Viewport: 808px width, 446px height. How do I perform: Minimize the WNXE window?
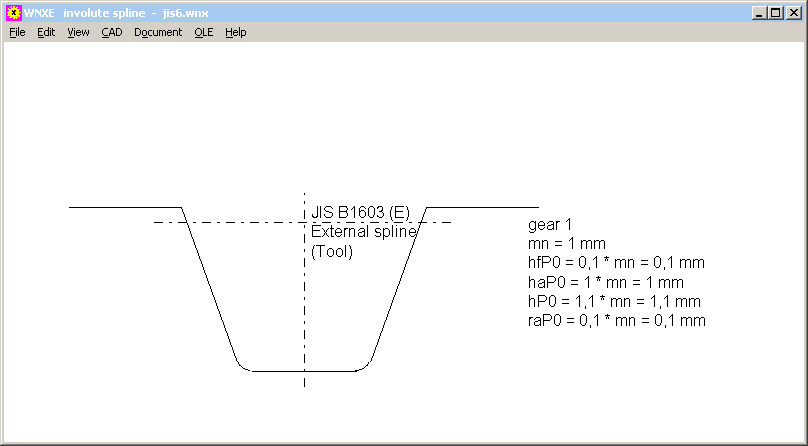click(759, 13)
